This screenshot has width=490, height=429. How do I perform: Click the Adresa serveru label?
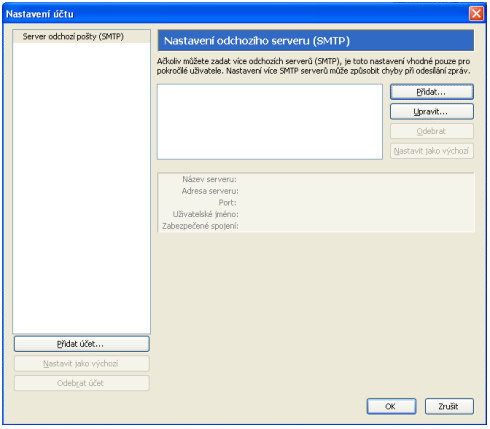[210, 191]
